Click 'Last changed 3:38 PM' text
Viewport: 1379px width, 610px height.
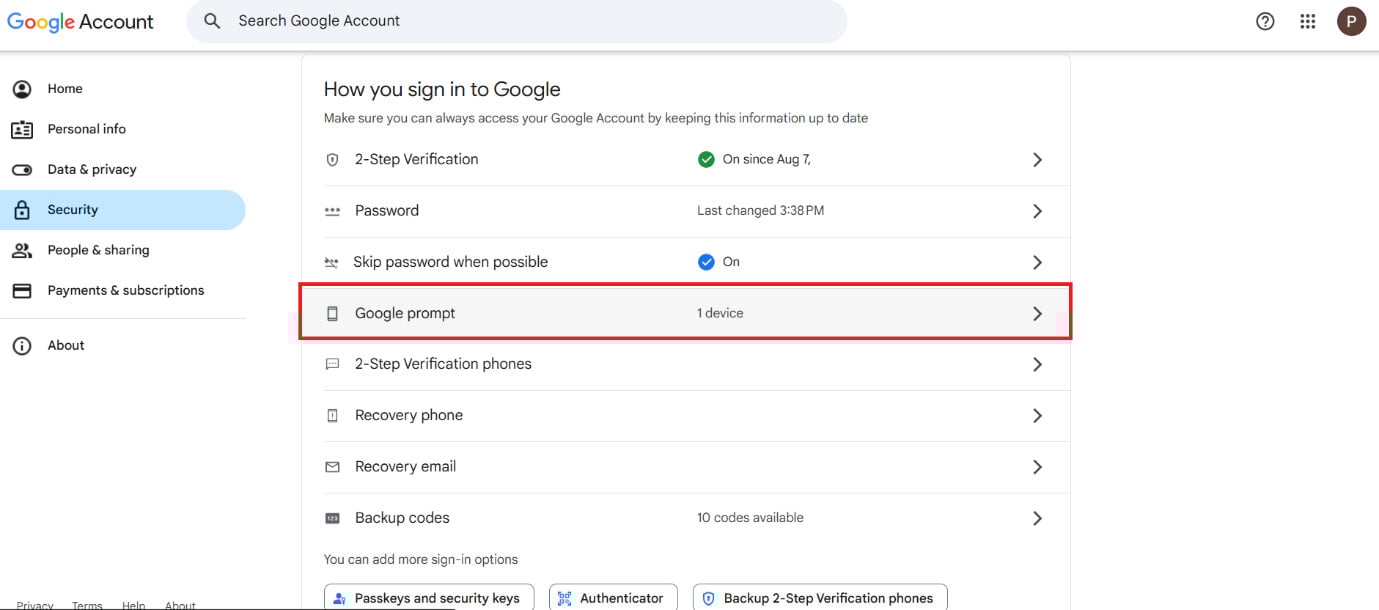[x=760, y=211]
